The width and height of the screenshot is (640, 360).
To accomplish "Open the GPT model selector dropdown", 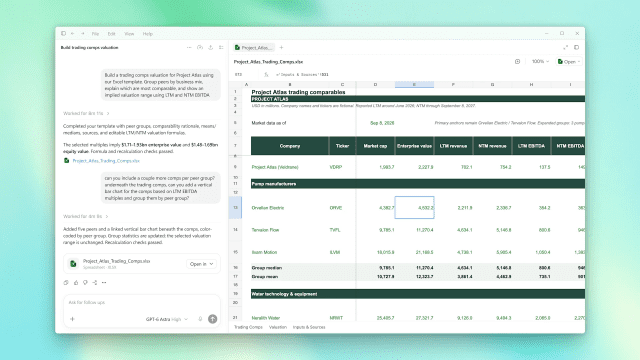I will click(x=167, y=319).
